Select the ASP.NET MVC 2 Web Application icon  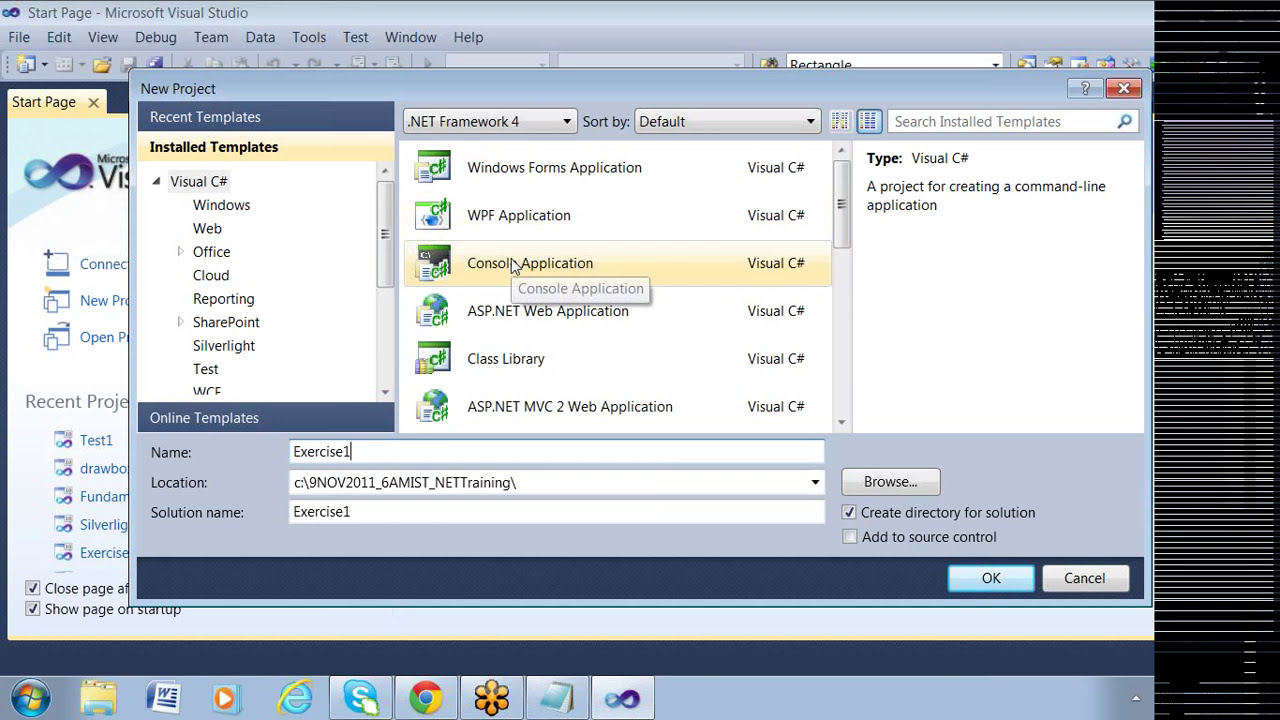click(433, 407)
